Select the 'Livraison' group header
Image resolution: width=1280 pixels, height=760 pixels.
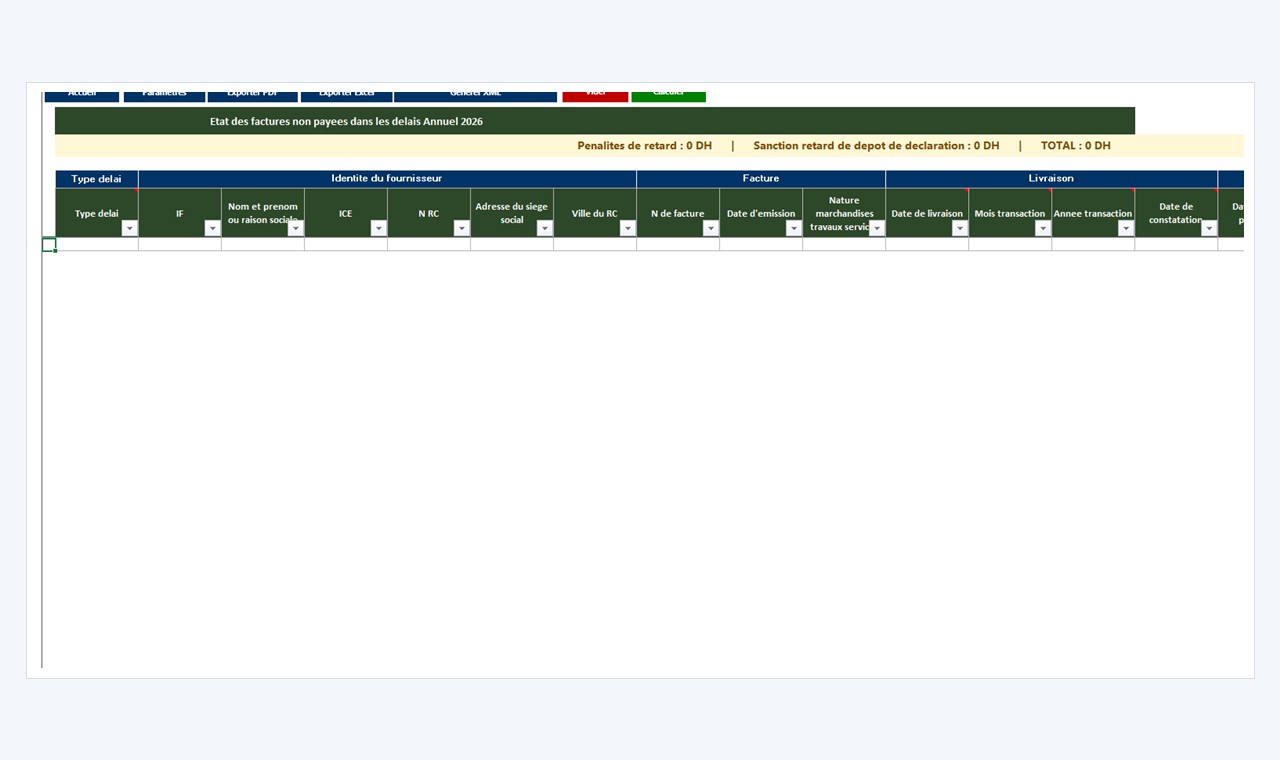[1051, 179]
